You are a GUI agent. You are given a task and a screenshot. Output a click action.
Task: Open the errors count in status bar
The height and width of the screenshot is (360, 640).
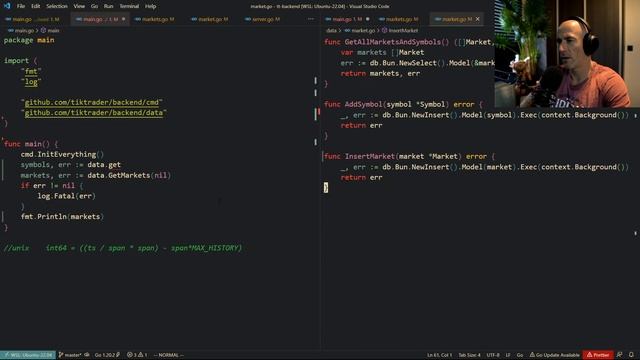(x=132, y=355)
